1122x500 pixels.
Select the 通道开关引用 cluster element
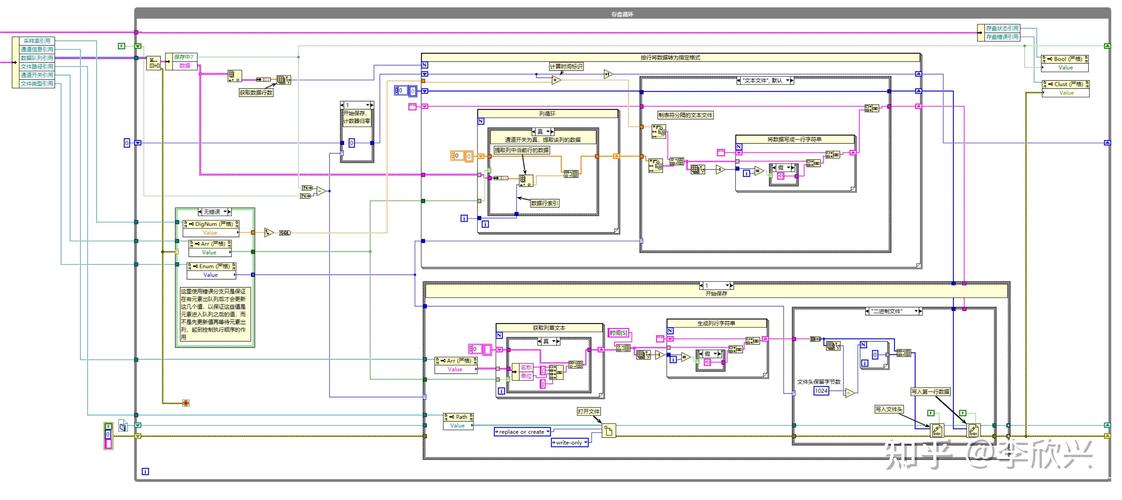[37, 75]
